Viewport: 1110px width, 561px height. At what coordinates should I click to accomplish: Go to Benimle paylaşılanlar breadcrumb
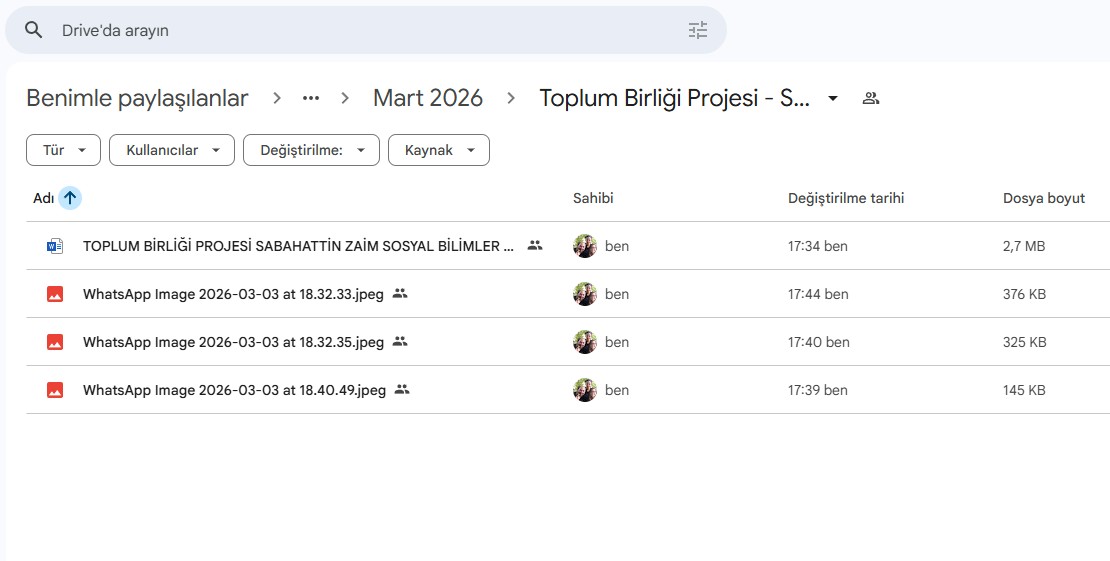coord(137,98)
